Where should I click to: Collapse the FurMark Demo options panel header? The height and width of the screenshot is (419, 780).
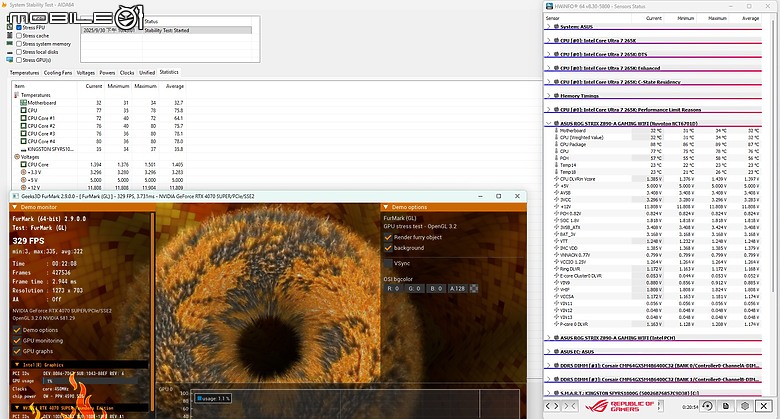pos(385,209)
